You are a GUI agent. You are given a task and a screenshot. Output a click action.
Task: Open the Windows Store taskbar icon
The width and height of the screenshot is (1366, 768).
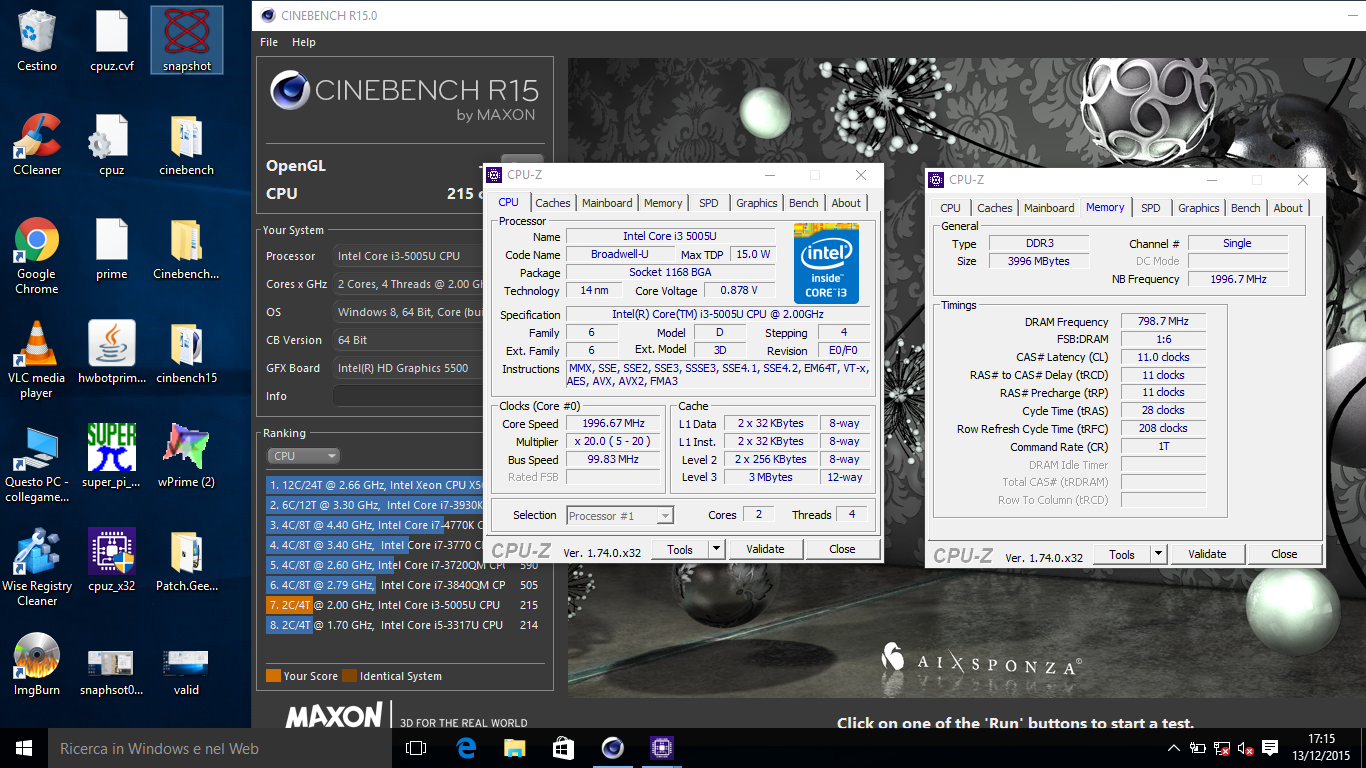[563, 748]
